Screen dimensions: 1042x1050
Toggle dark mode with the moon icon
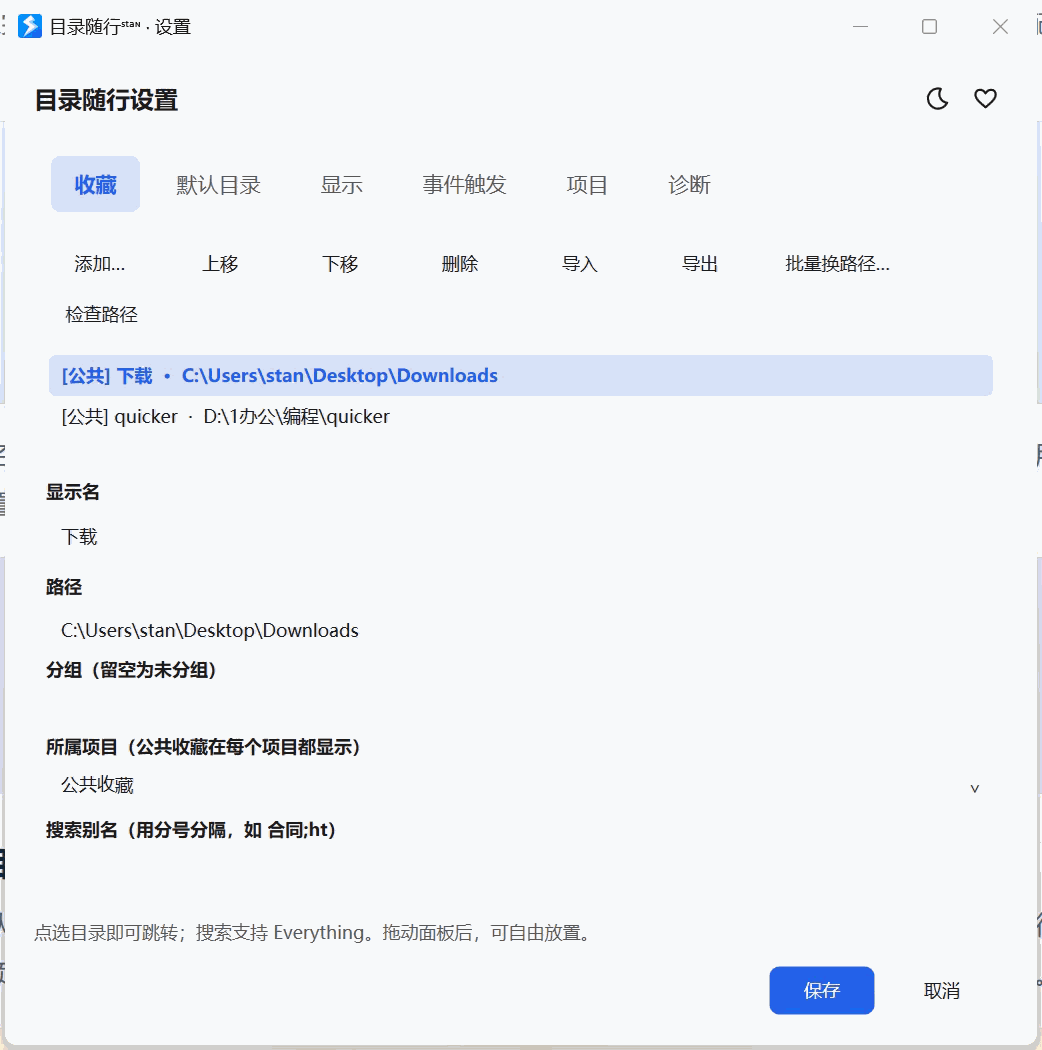point(937,99)
